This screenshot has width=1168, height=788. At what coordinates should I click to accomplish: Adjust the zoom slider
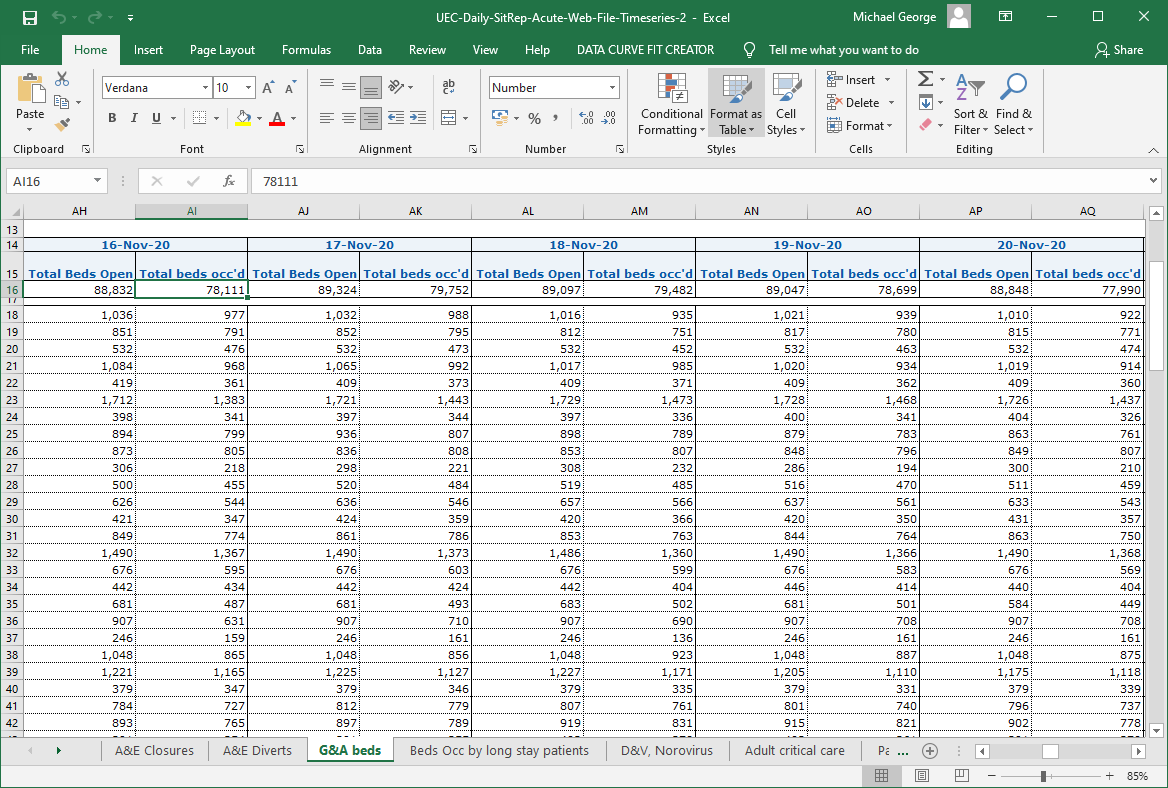pyautogui.click(x=1043, y=776)
